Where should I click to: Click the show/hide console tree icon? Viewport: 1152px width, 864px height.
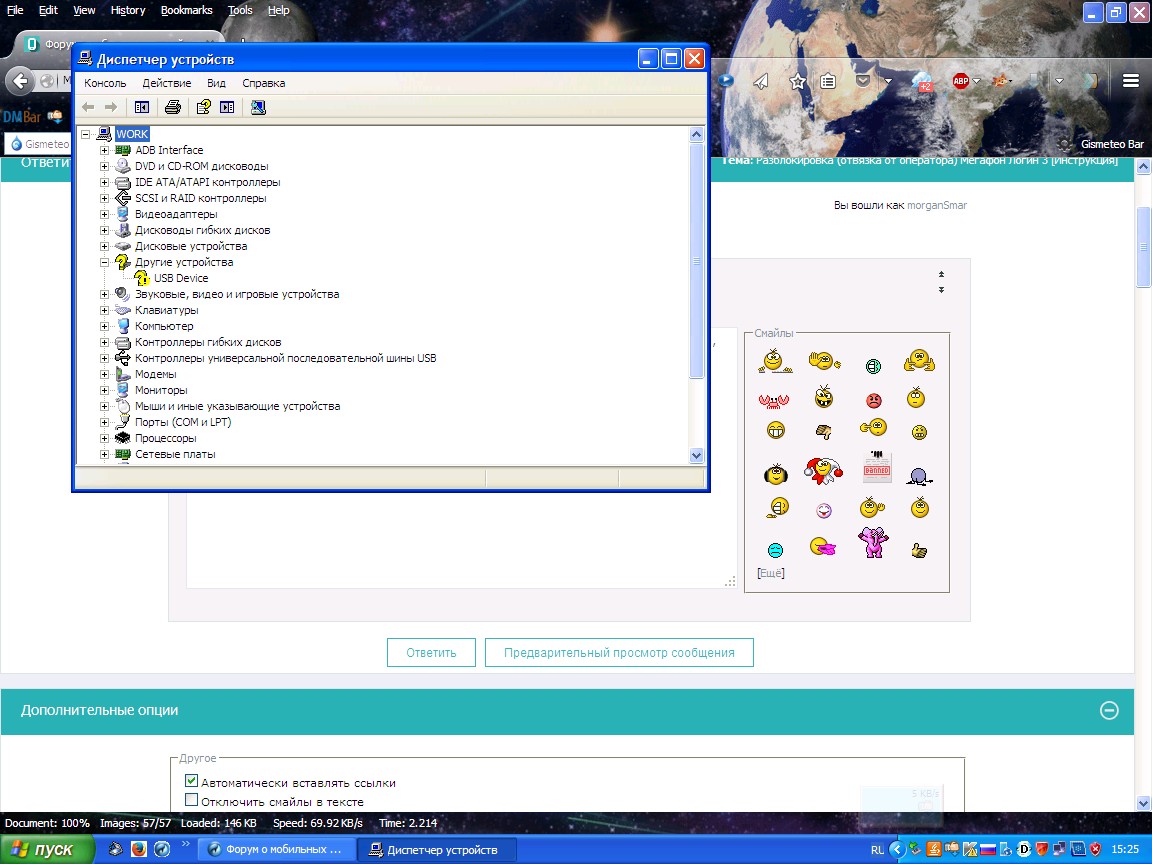pyautogui.click(x=141, y=107)
